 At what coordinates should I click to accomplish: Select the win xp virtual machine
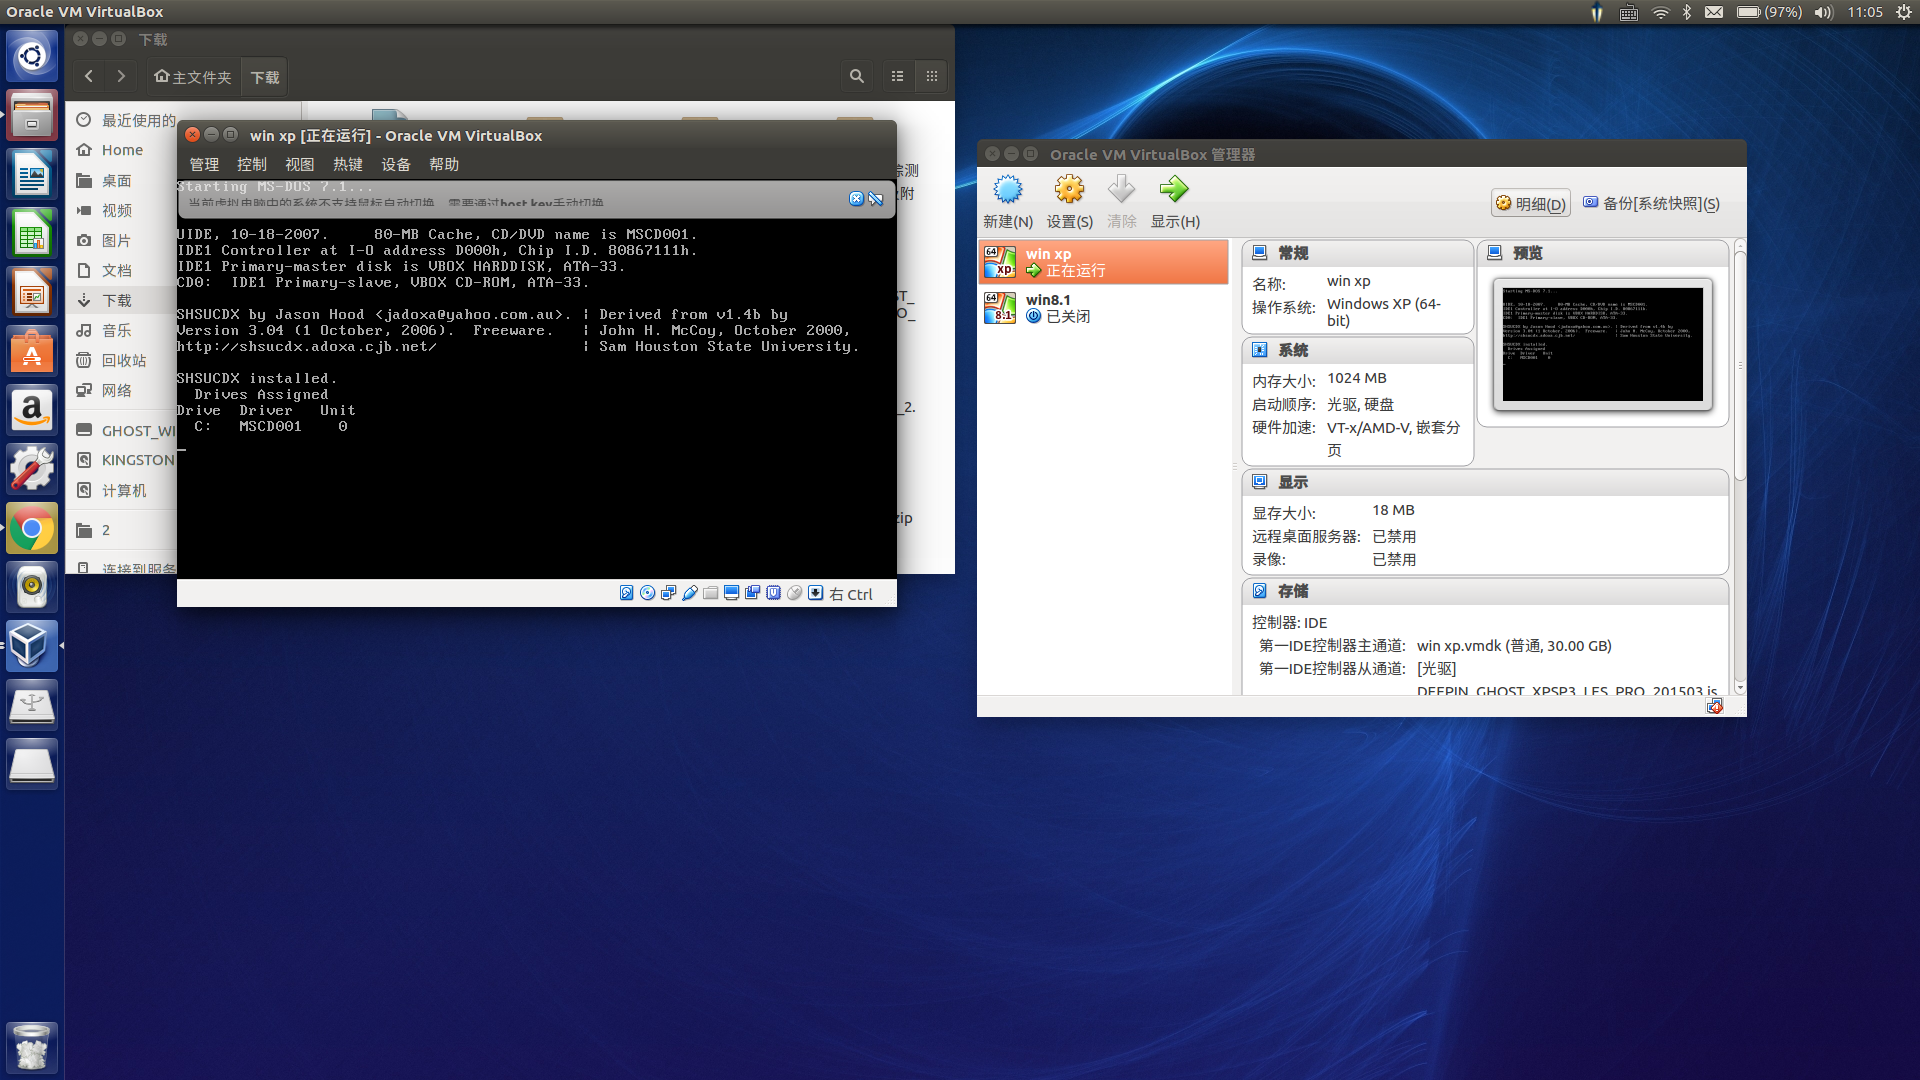click(x=1103, y=262)
